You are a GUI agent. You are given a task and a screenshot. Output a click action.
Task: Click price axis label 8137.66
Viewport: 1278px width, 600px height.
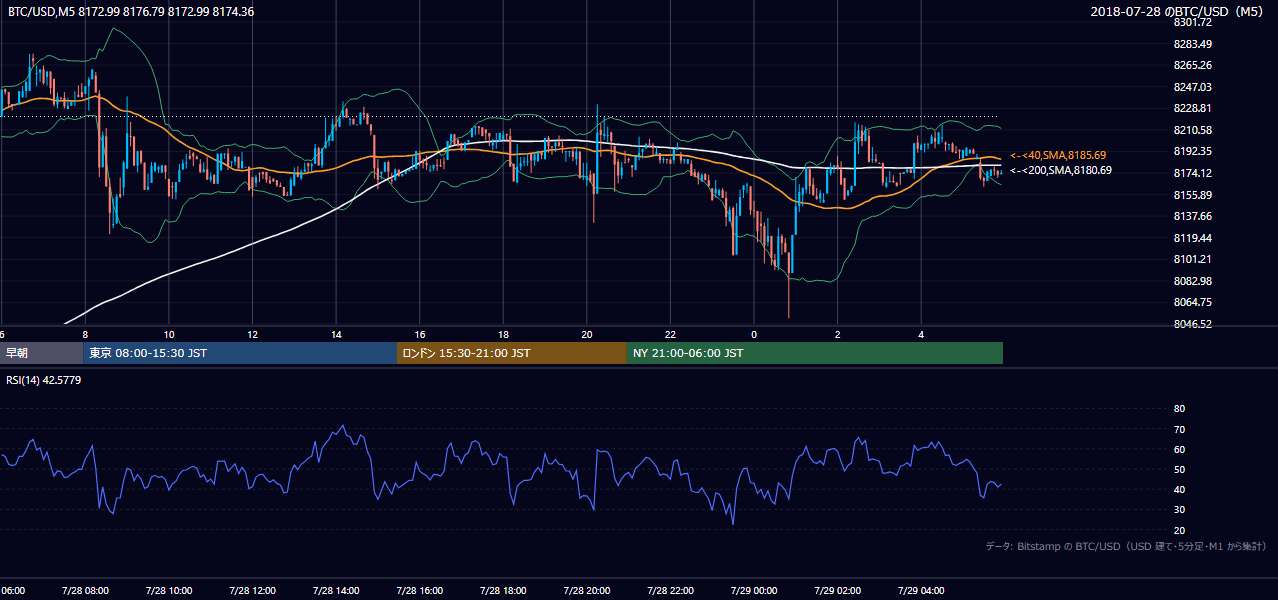click(x=1193, y=216)
